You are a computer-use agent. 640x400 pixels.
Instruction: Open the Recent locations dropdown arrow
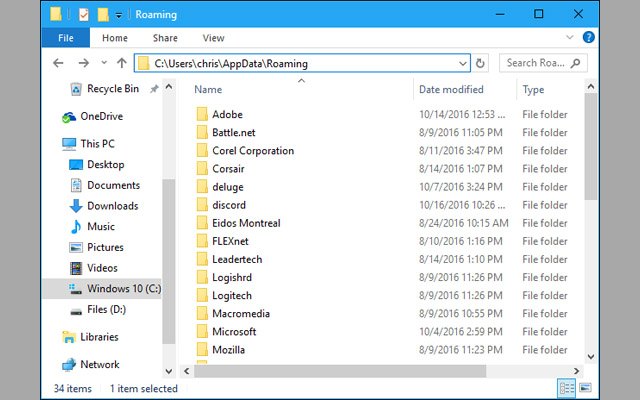[103, 63]
